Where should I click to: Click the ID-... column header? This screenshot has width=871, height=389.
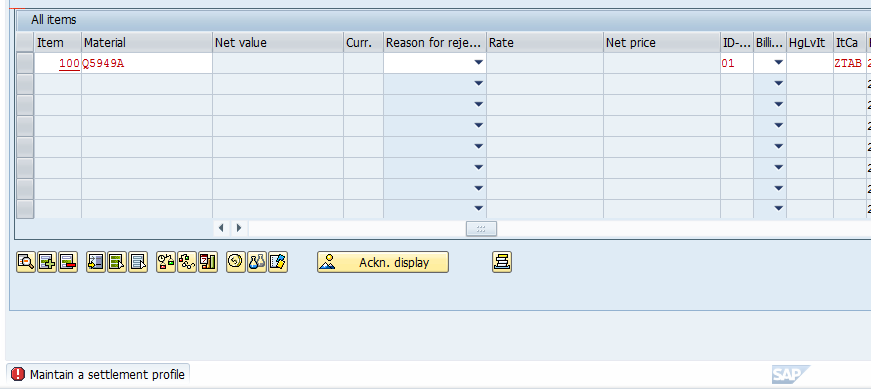(x=737, y=42)
